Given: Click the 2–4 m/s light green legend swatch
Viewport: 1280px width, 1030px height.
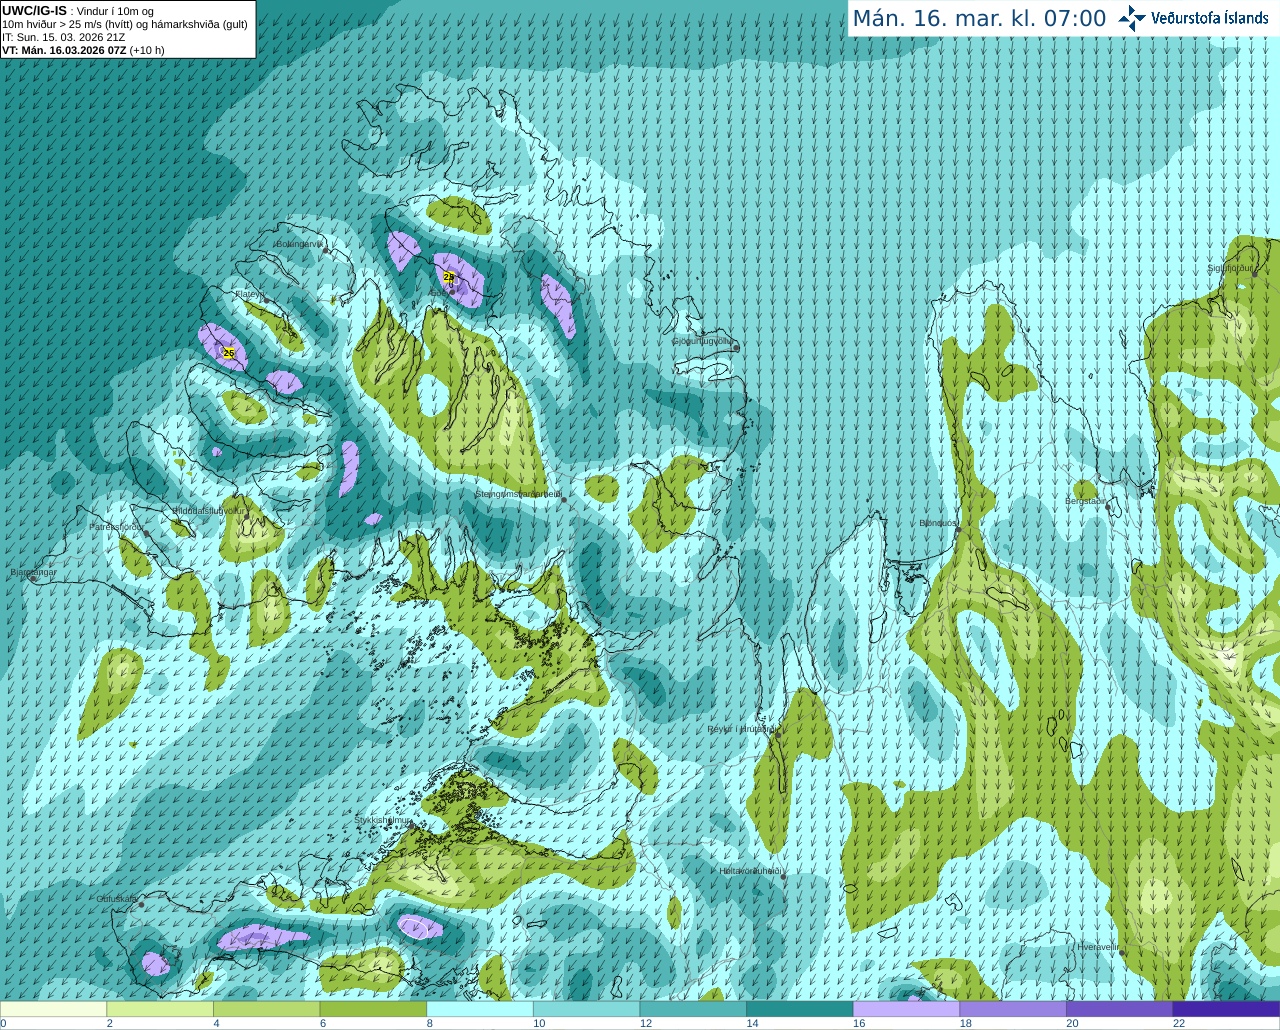Looking at the screenshot, I should coord(160,1008).
